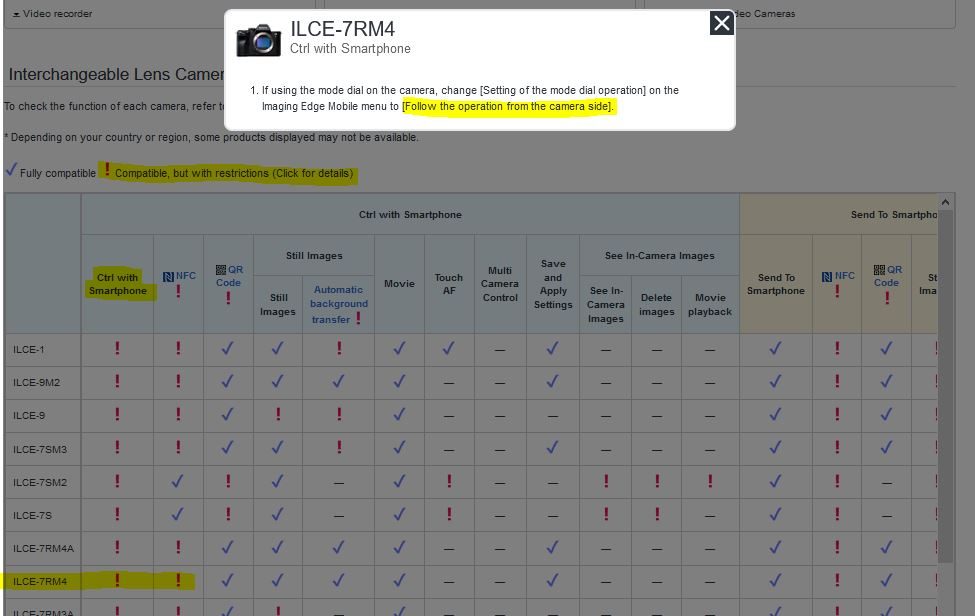
Task: Select the 'ILCE-7SM2' row label
Action: tap(40, 482)
